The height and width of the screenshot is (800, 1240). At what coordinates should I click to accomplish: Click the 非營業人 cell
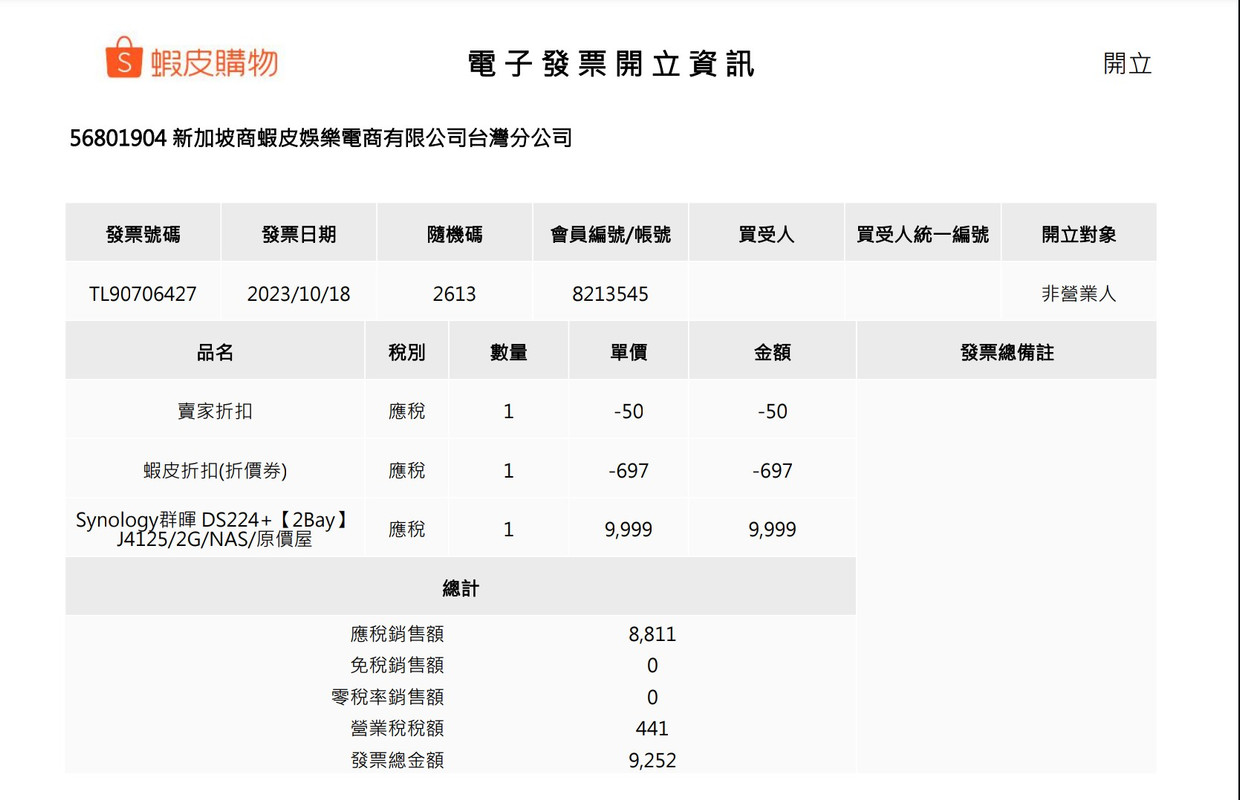[1079, 294]
